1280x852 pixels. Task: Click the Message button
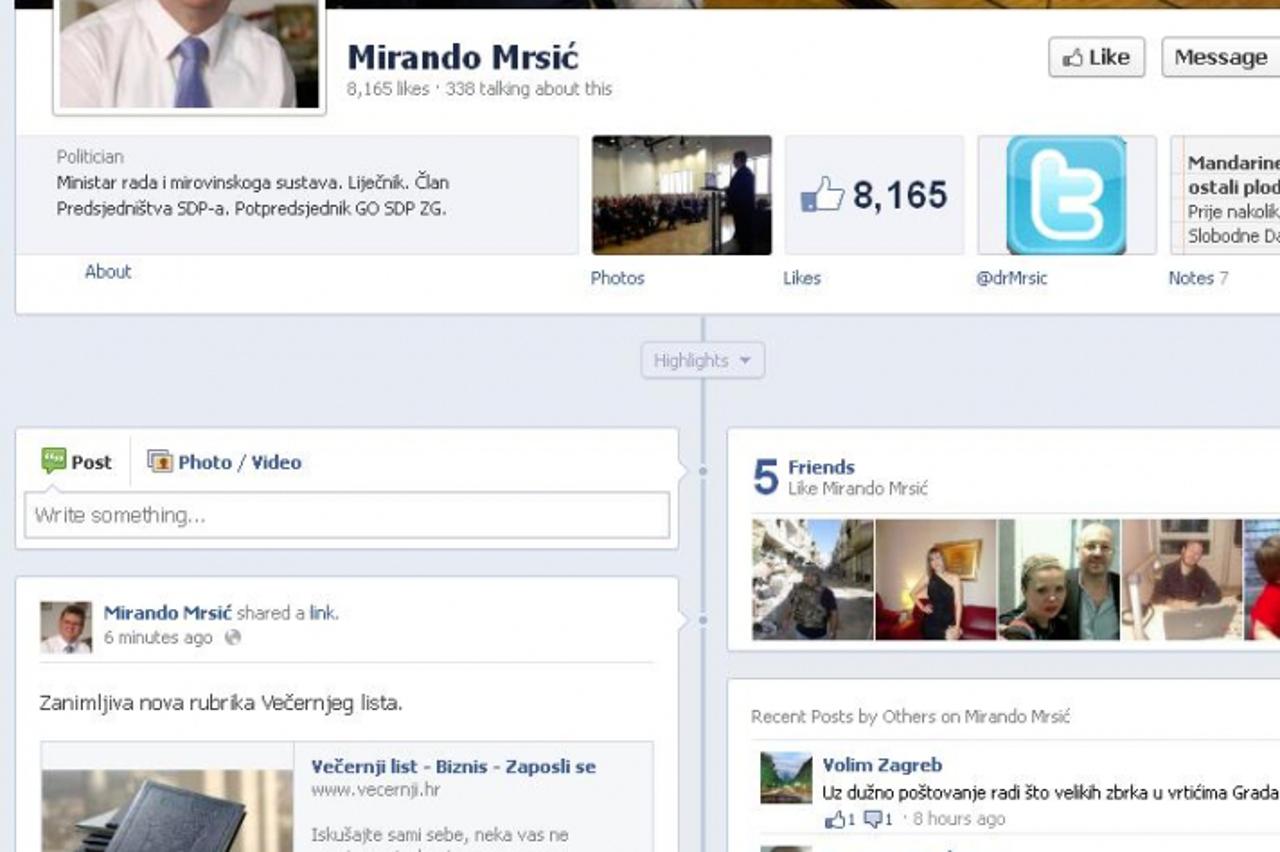point(1218,57)
